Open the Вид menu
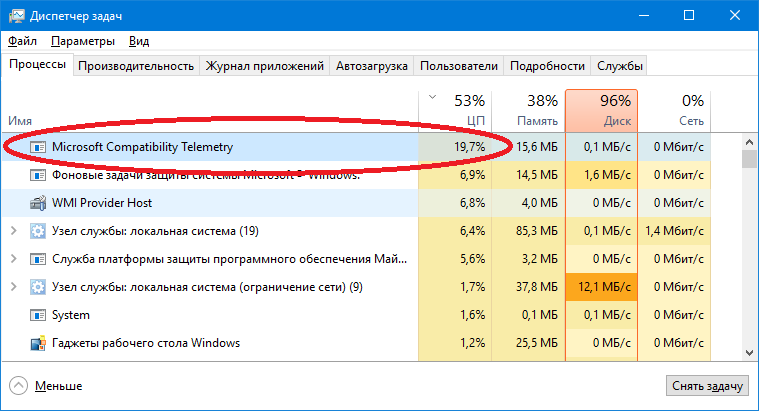This screenshot has width=759, height=411. pos(139,41)
